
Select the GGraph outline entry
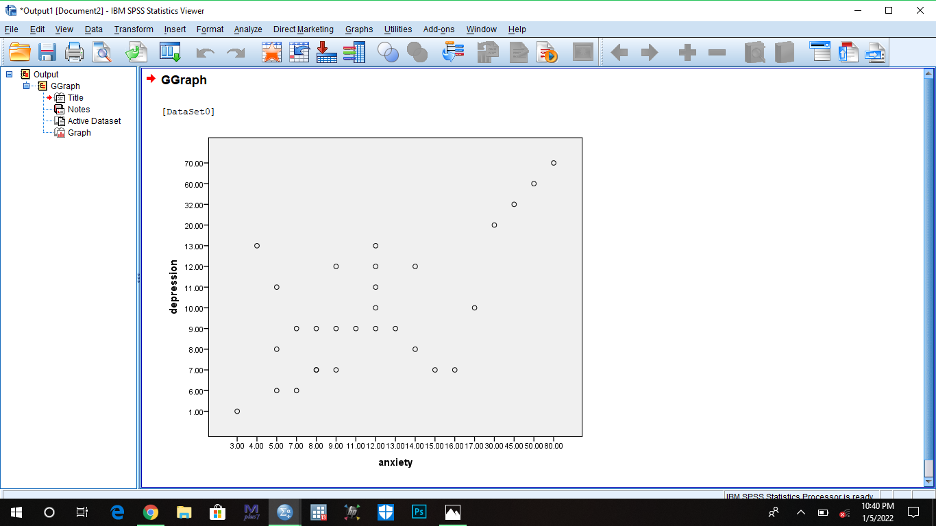(64, 86)
